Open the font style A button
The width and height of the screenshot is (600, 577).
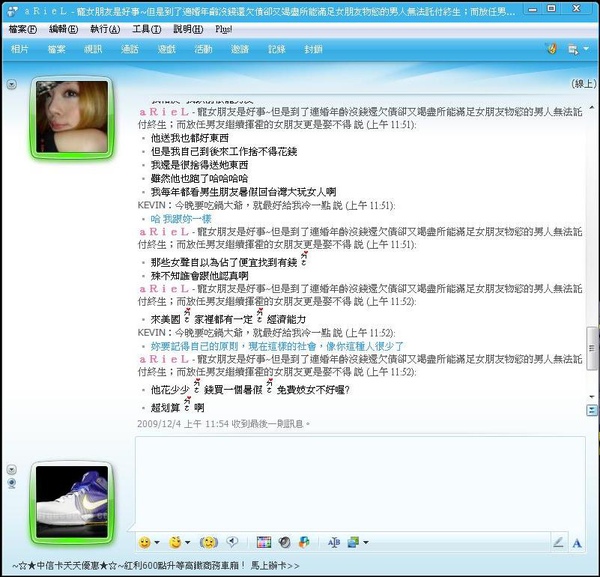point(577,543)
